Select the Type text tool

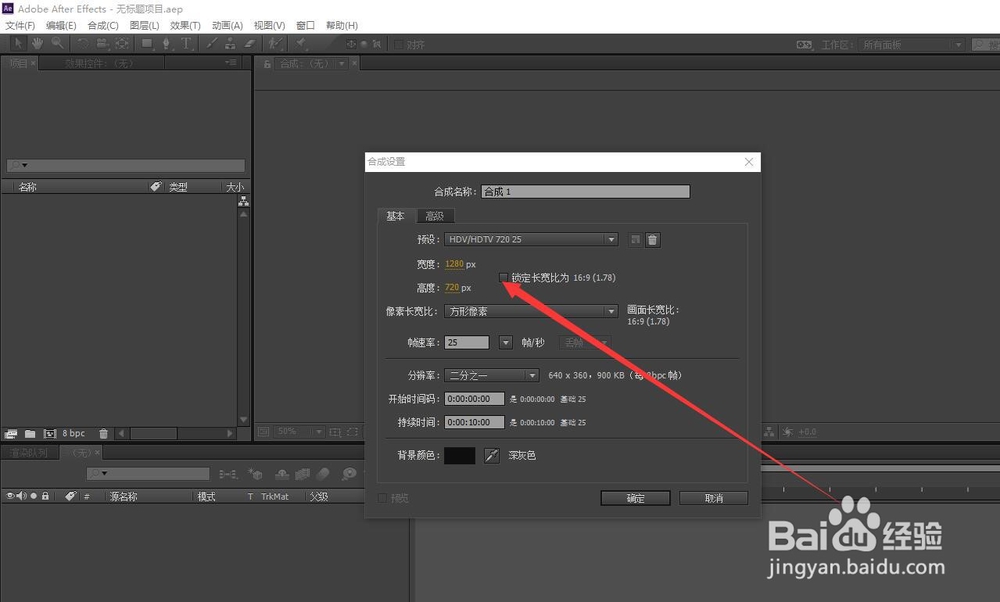click(x=186, y=43)
